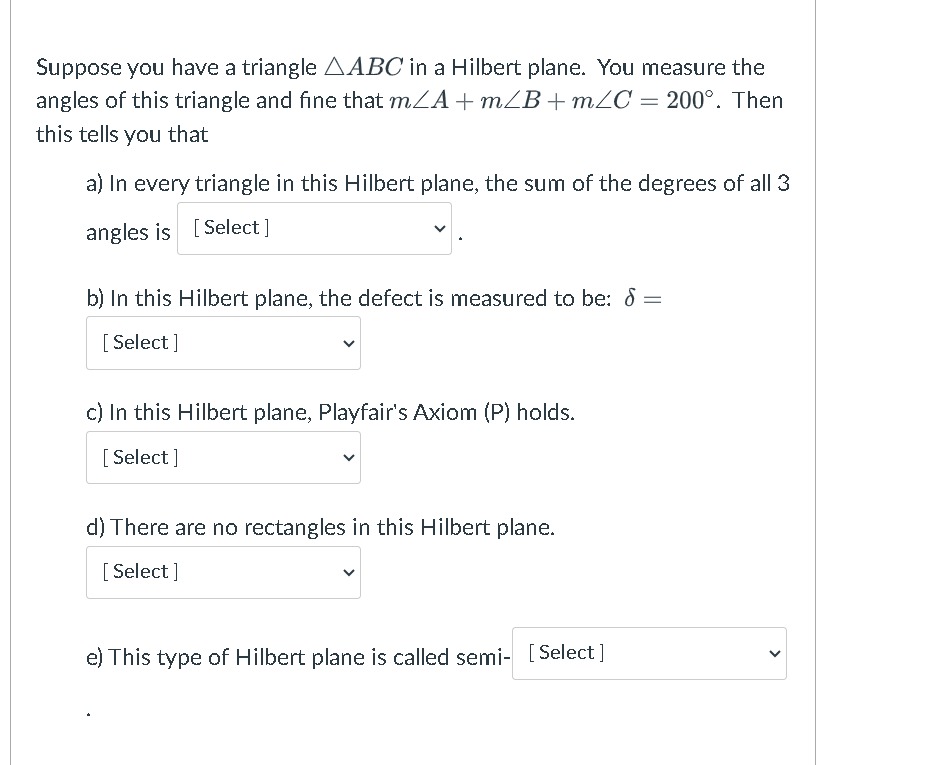Click the [Select] label in part e)
Screen dimensions: 949x765
tap(566, 652)
